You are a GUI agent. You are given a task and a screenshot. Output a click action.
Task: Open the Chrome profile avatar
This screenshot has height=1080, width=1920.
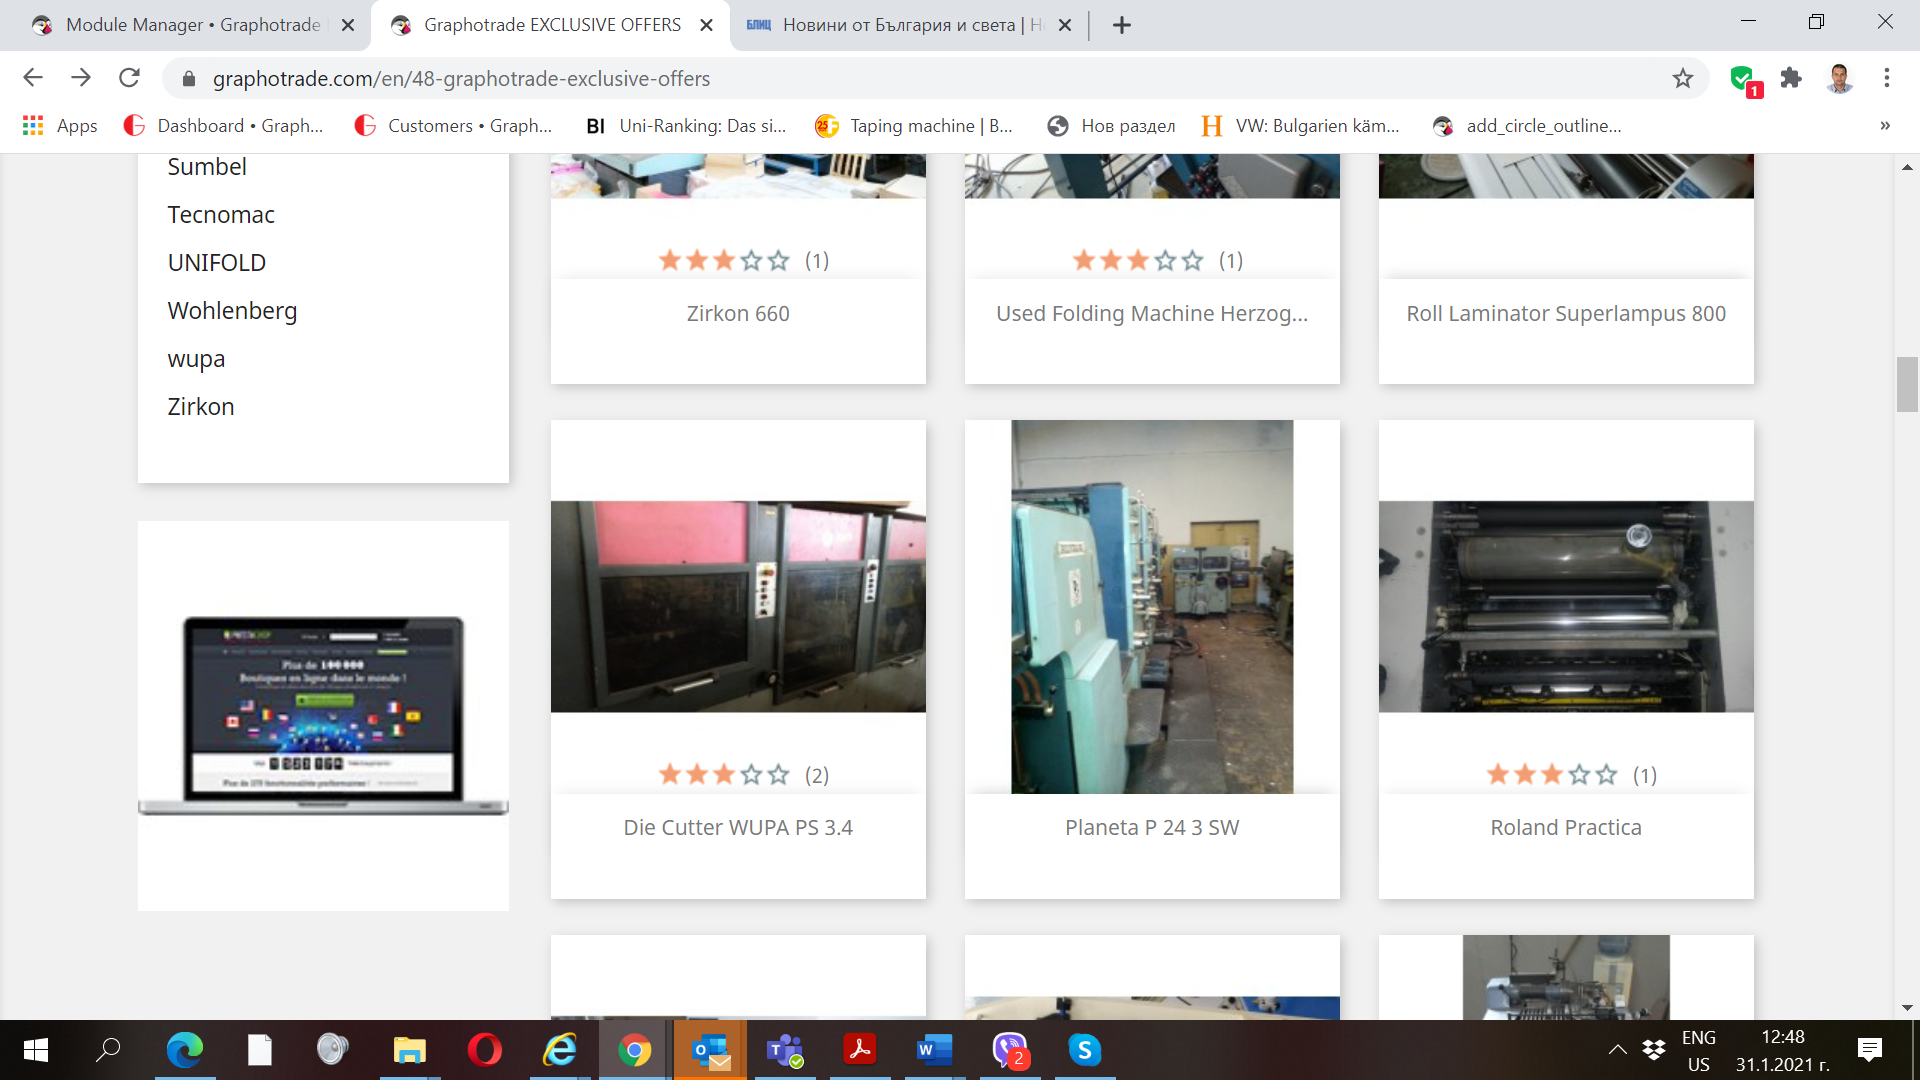(x=1839, y=78)
